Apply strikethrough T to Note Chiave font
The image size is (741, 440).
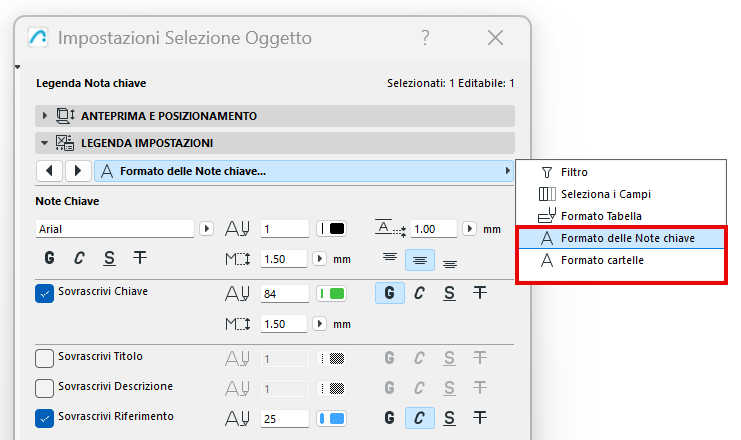point(139,258)
